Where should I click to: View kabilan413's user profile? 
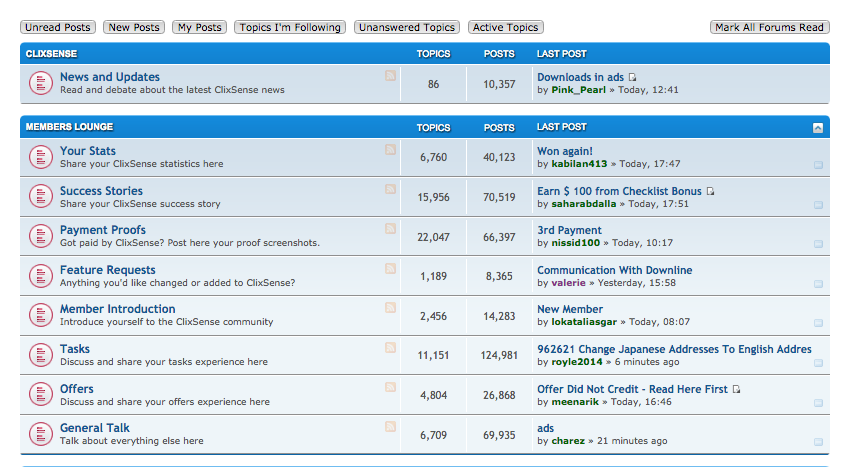coord(579,164)
